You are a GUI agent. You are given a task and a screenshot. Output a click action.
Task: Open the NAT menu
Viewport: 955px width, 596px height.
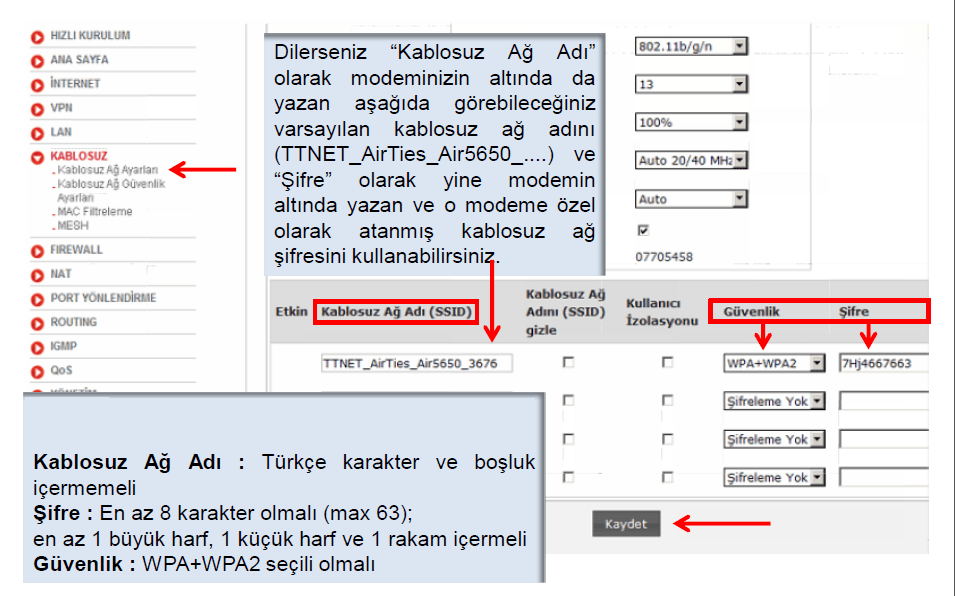[60, 274]
